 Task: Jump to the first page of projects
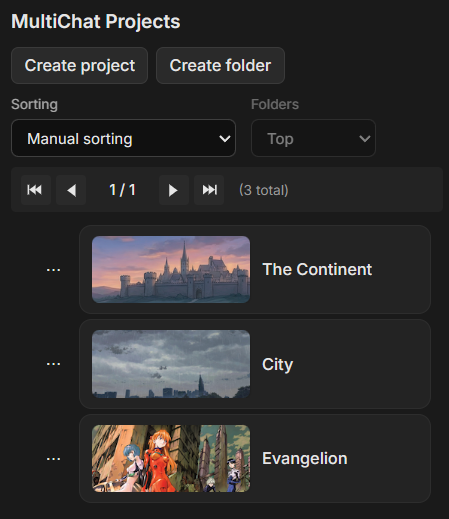[x=36, y=190]
